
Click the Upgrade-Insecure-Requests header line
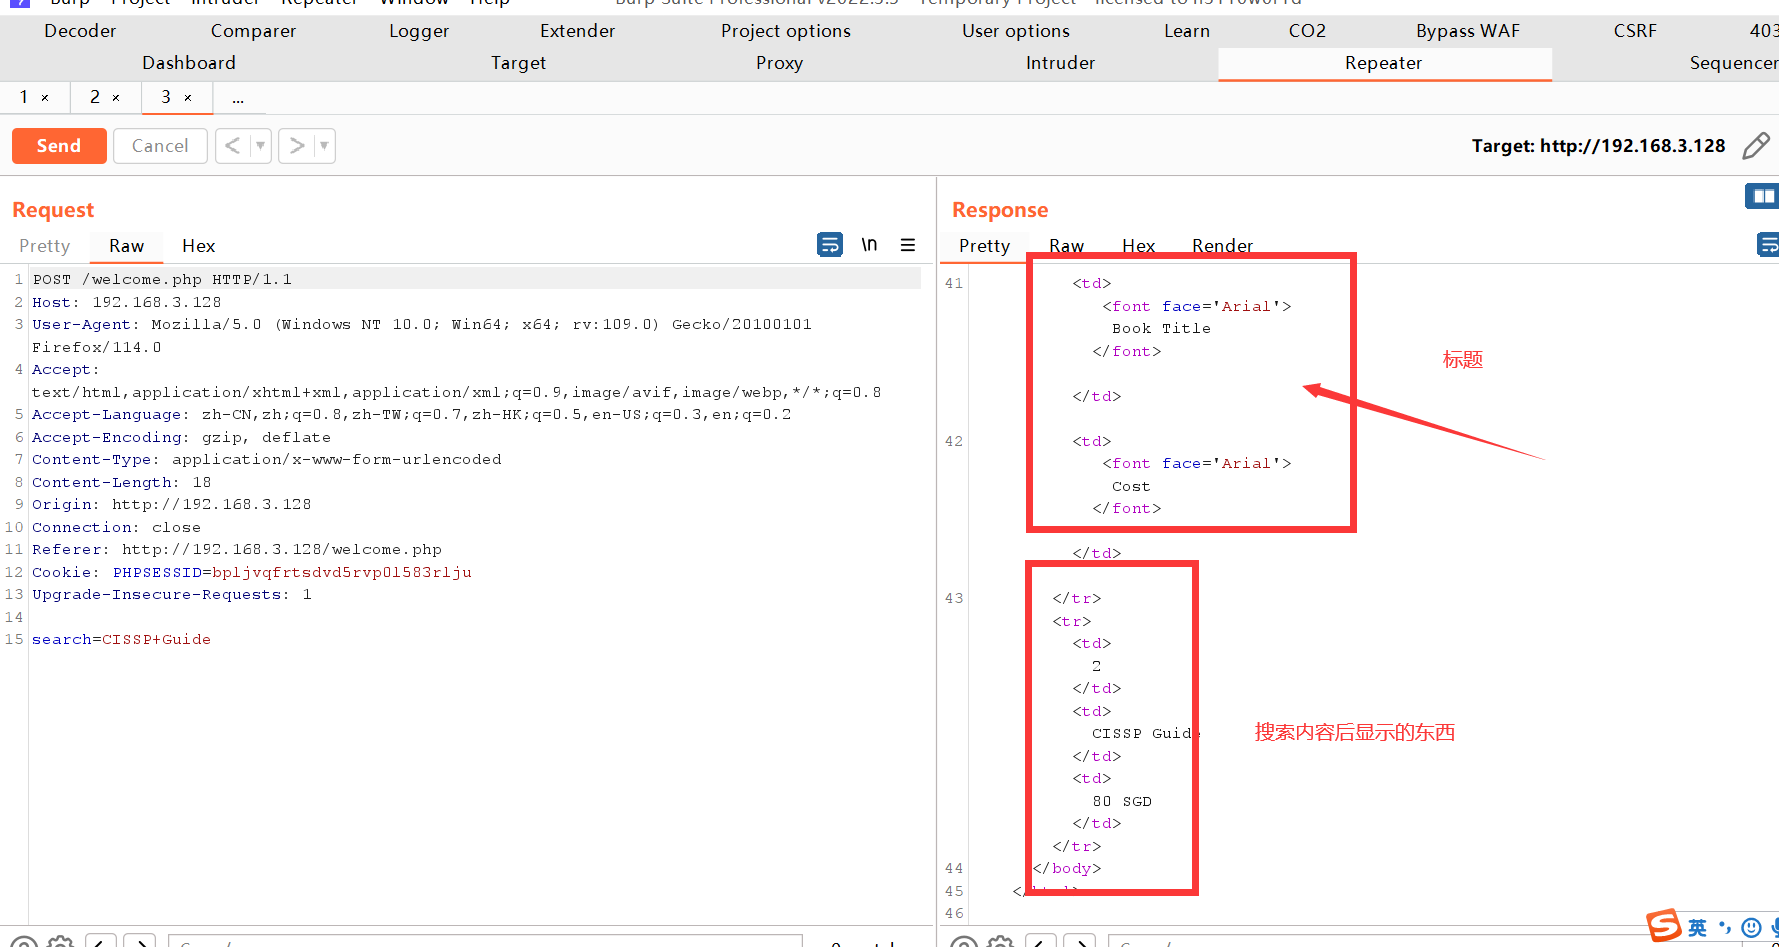pyautogui.click(x=172, y=594)
